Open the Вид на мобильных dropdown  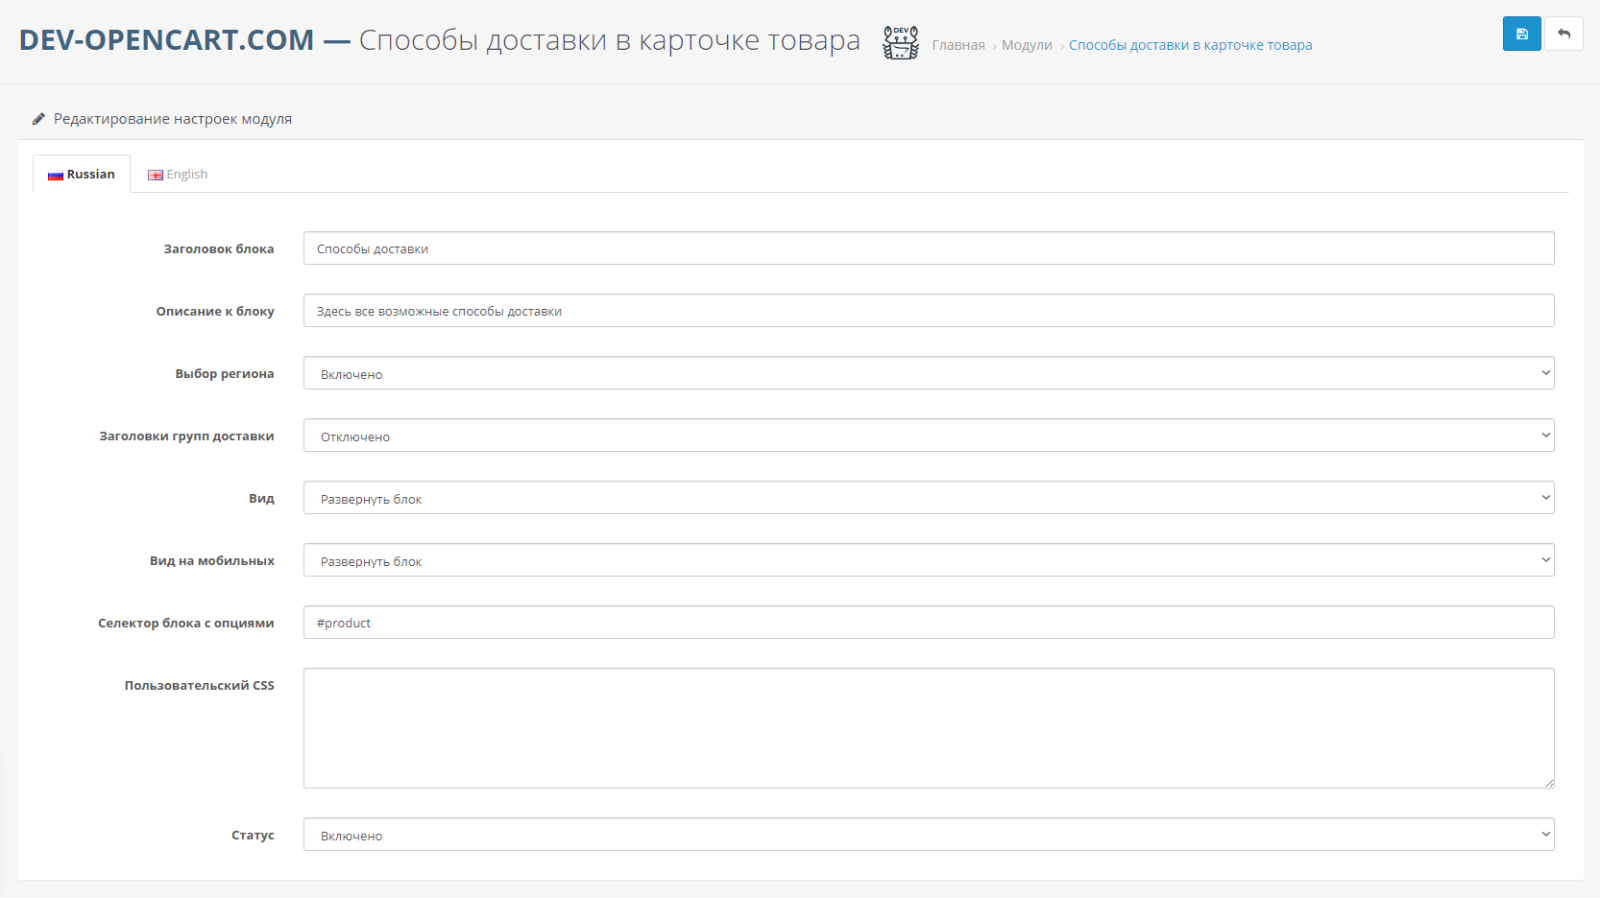coord(928,560)
